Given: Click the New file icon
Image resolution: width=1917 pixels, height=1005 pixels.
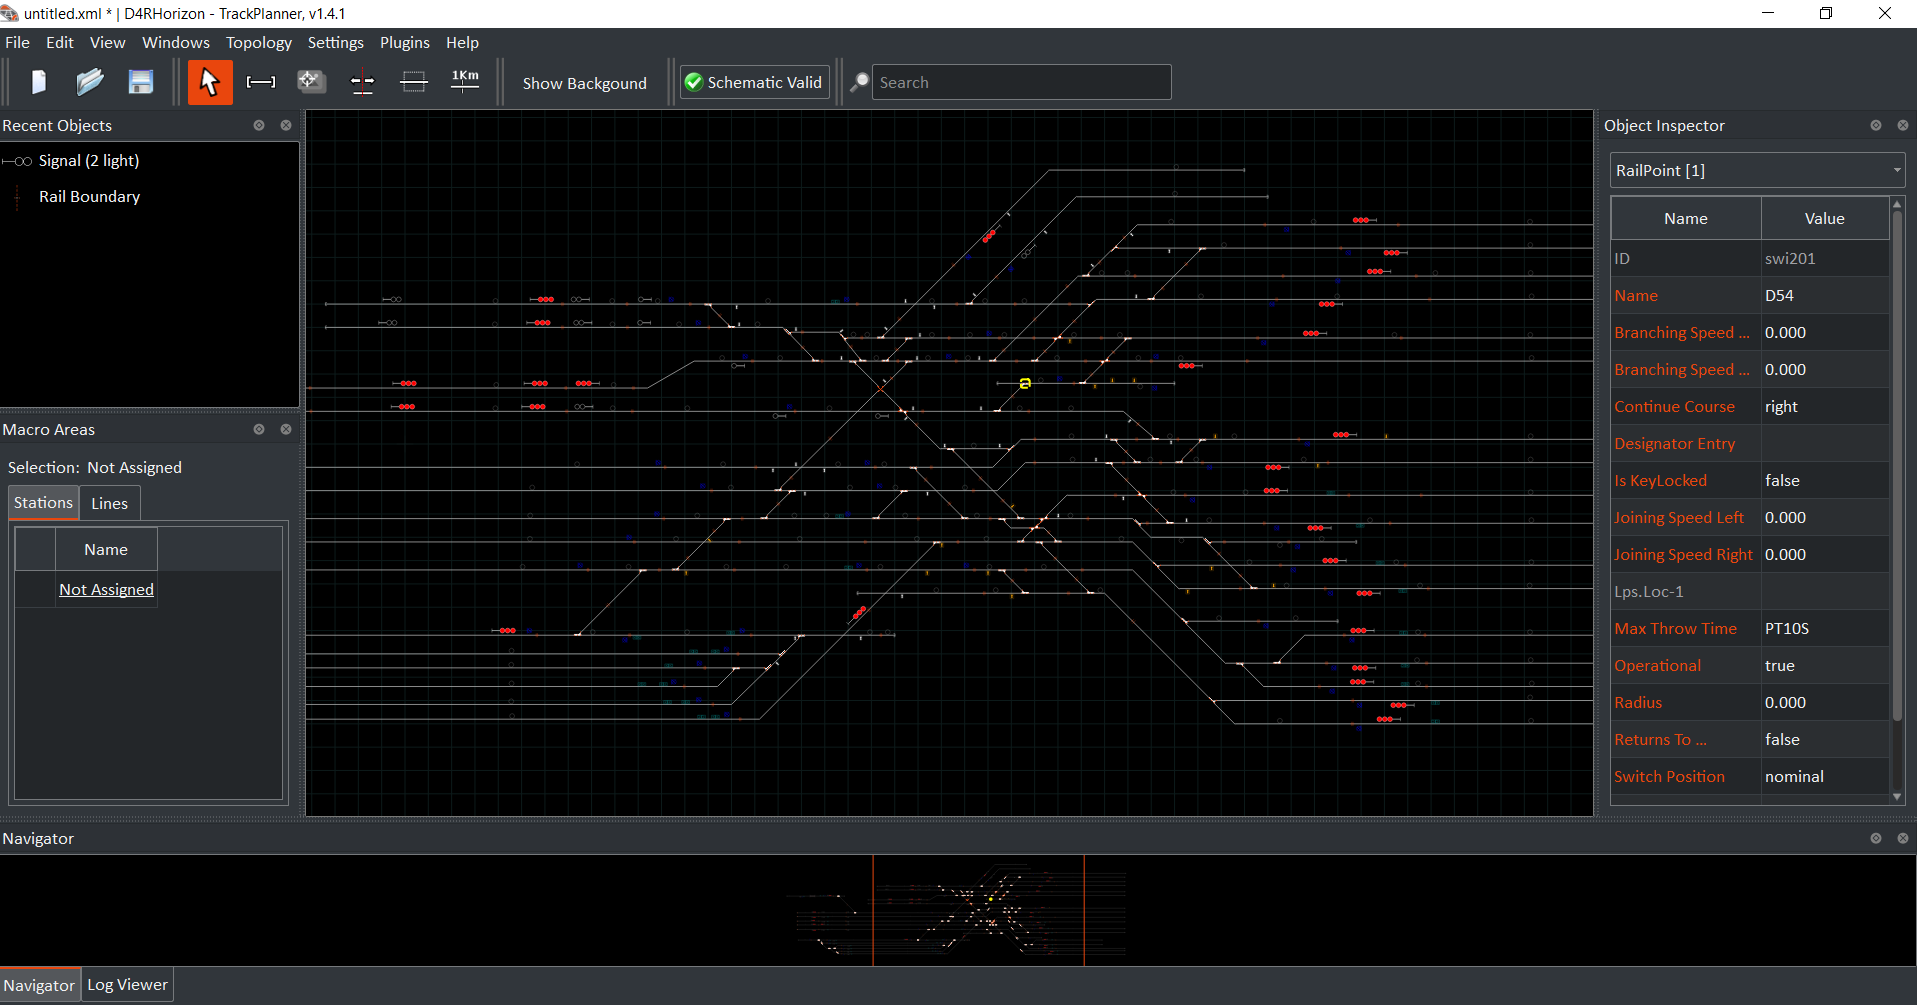Looking at the screenshot, I should click(x=38, y=82).
